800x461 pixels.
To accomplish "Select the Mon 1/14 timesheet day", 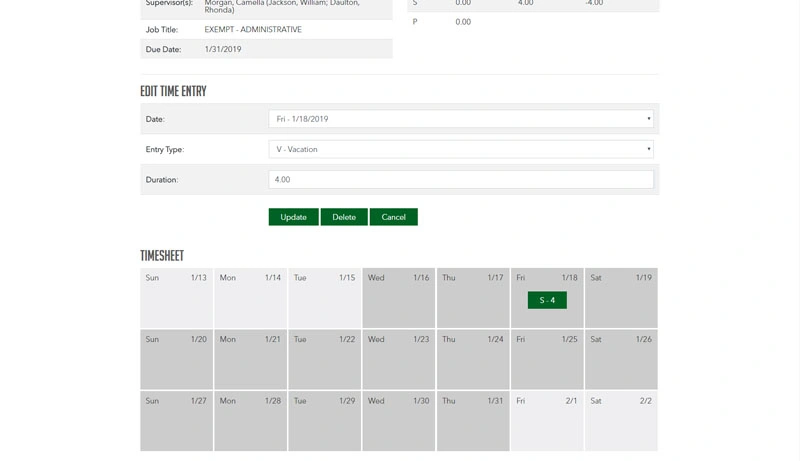I will [251, 298].
